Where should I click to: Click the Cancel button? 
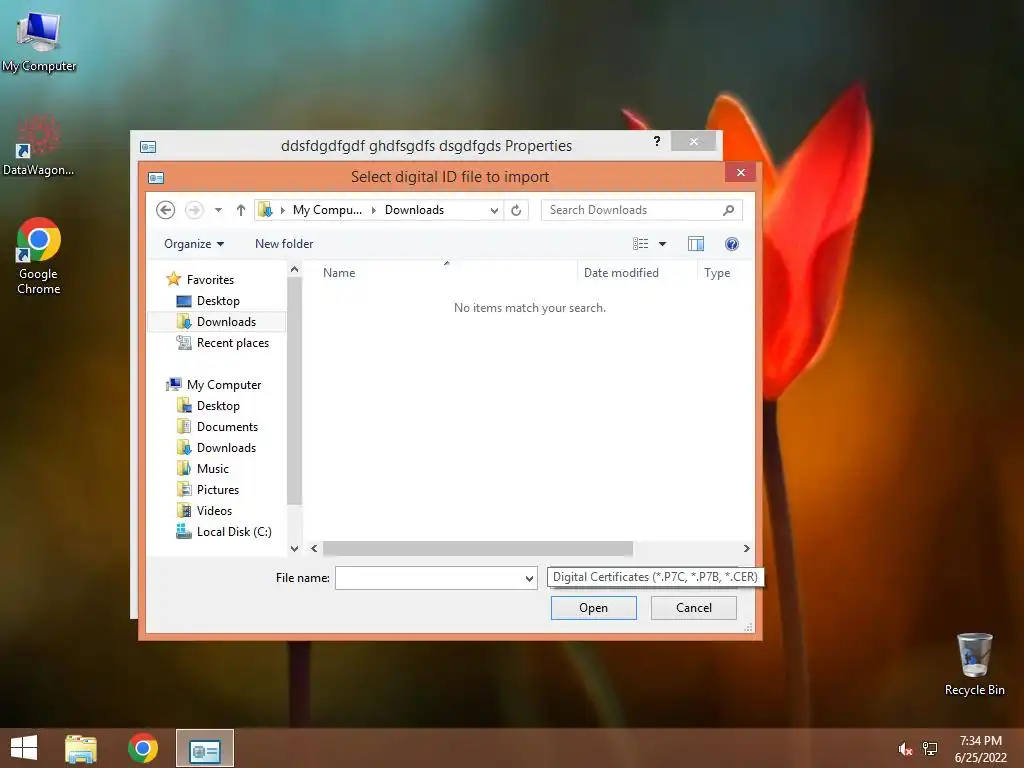tap(694, 608)
